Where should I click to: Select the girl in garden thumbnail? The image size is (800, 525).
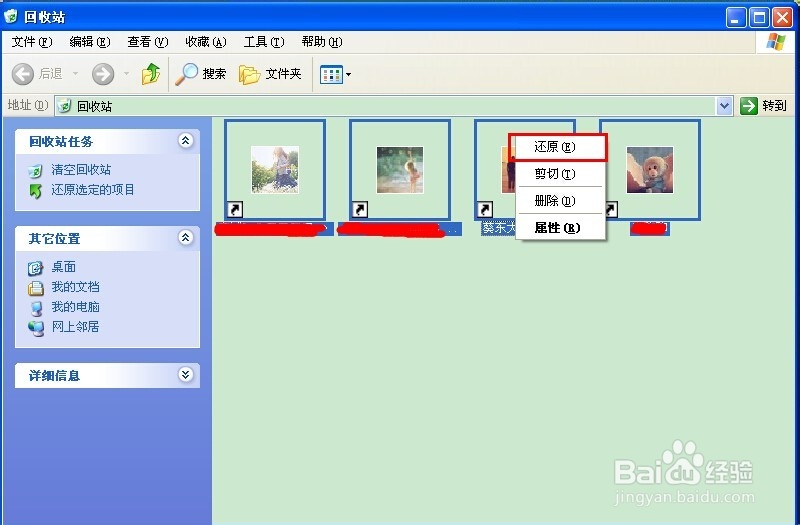275,169
